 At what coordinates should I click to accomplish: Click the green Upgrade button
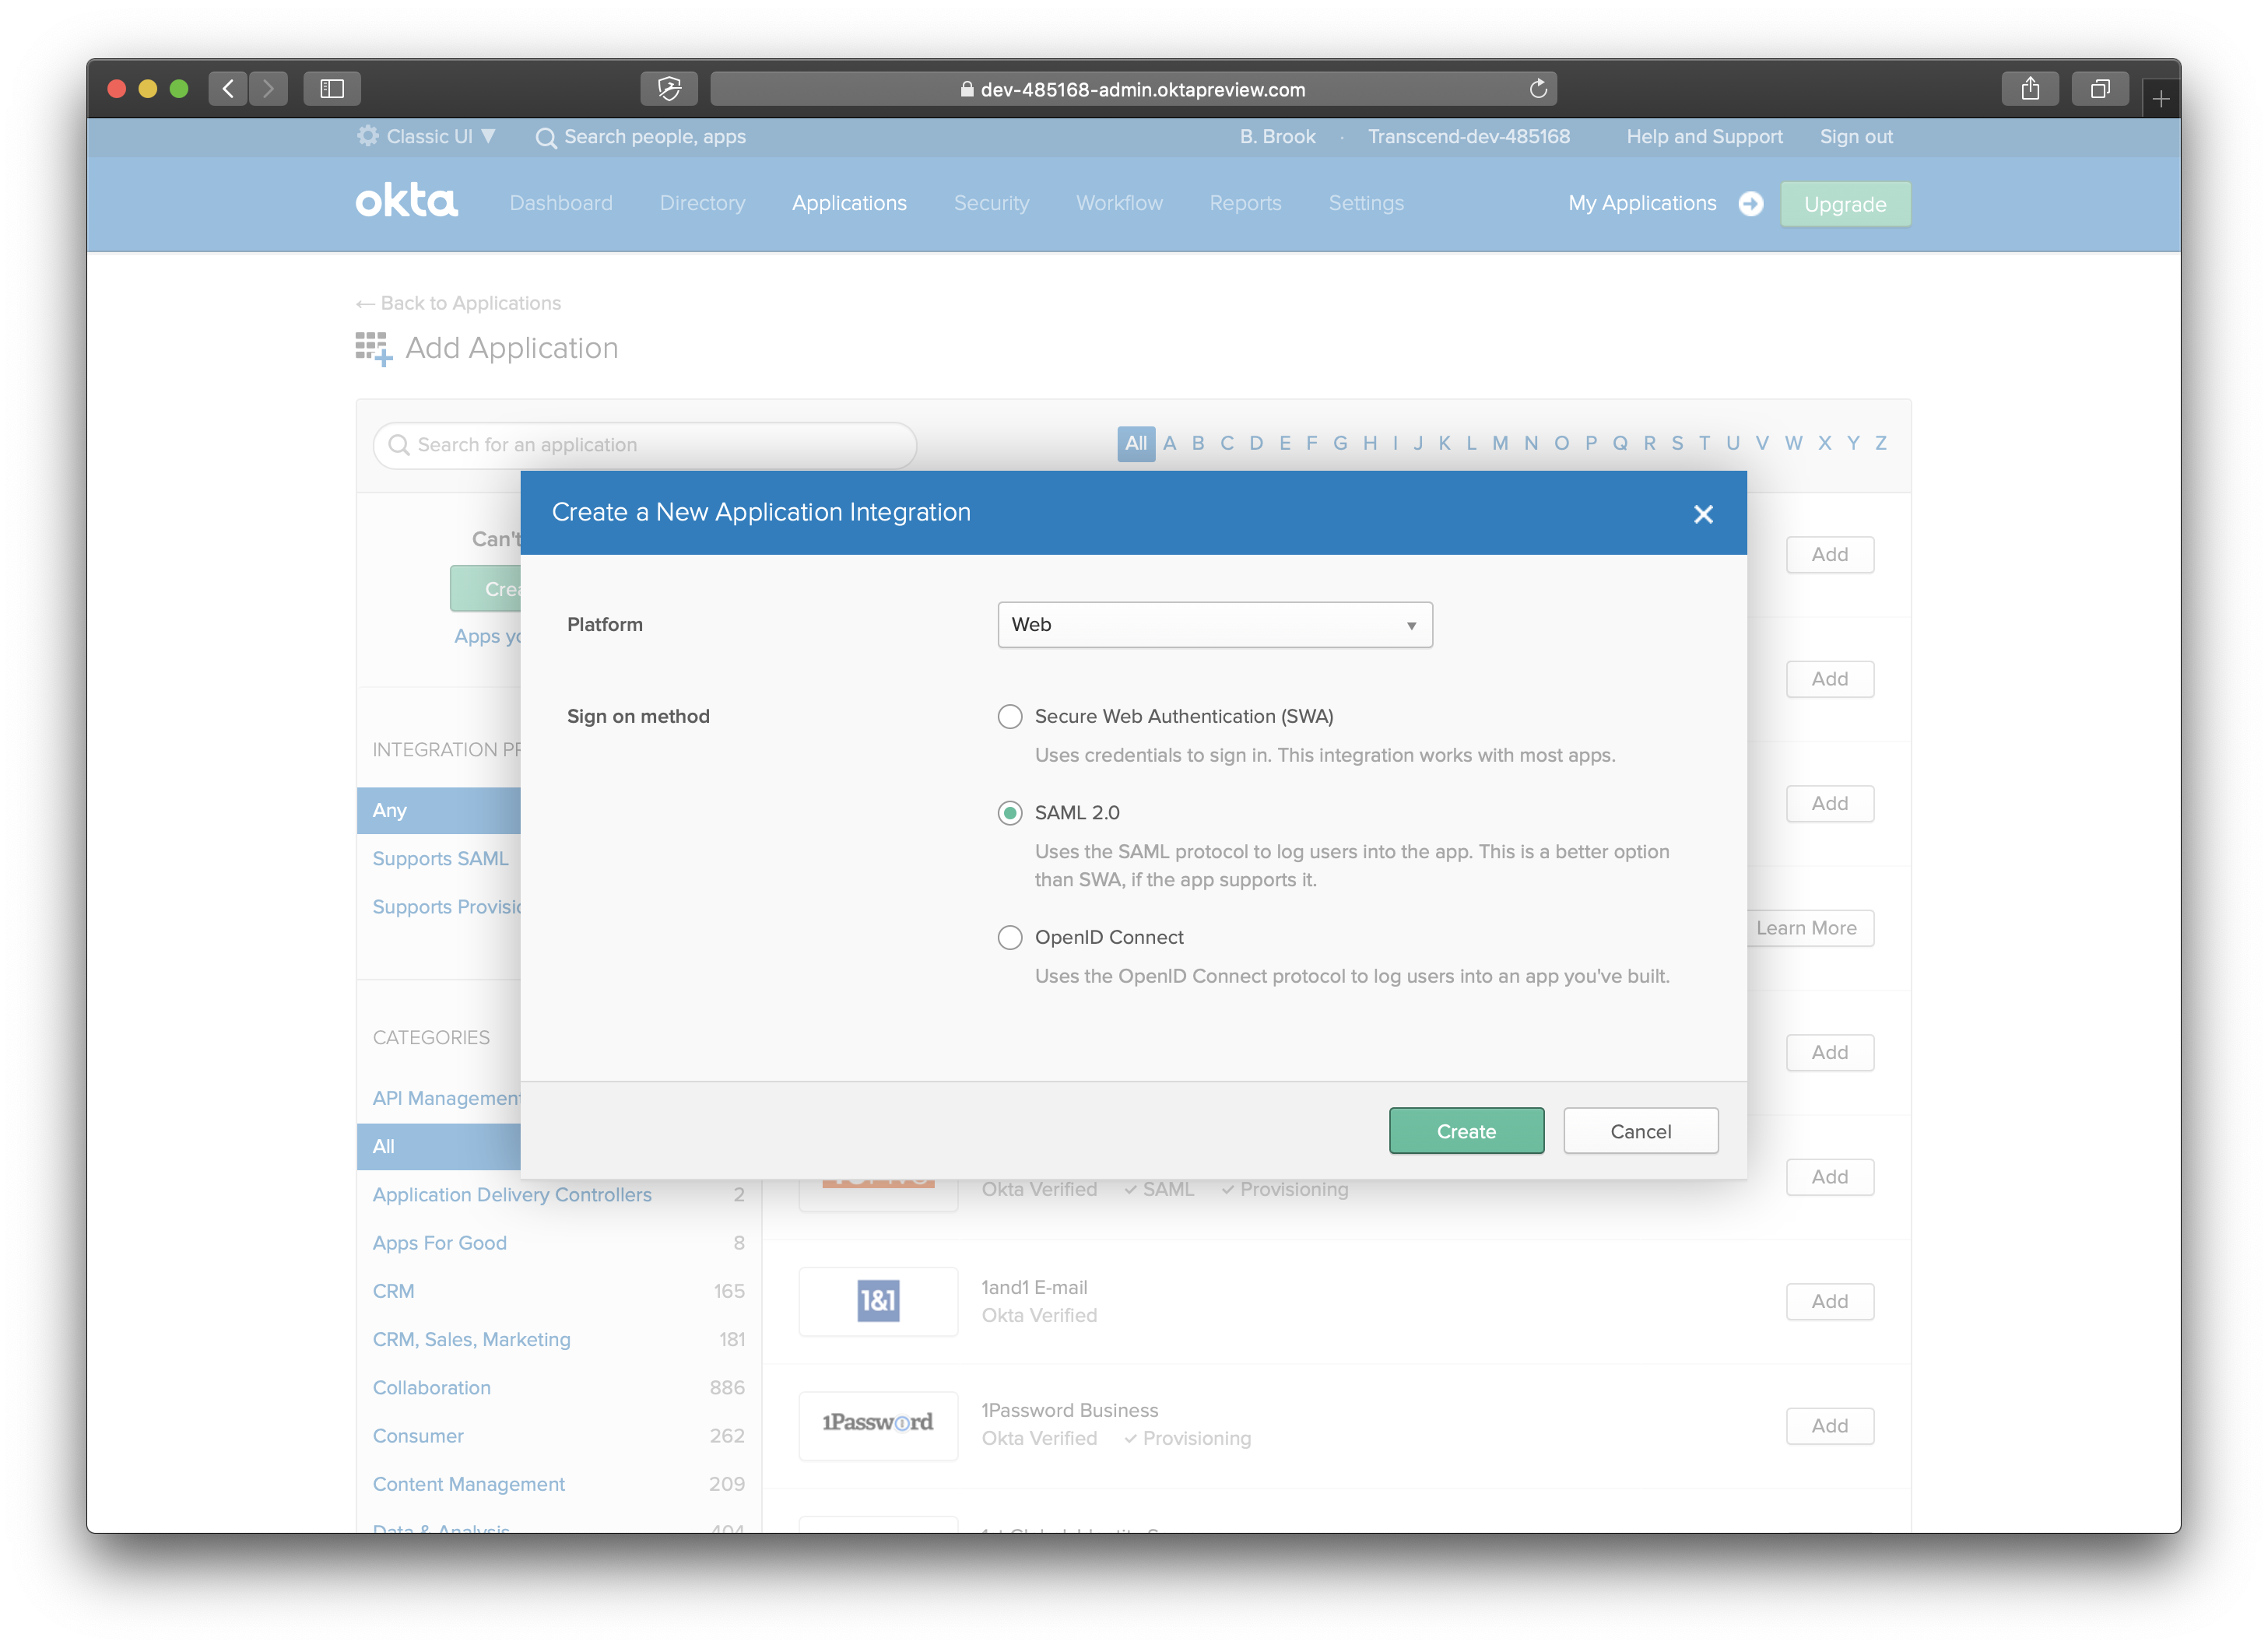pyautogui.click(x=1845, y=204)
